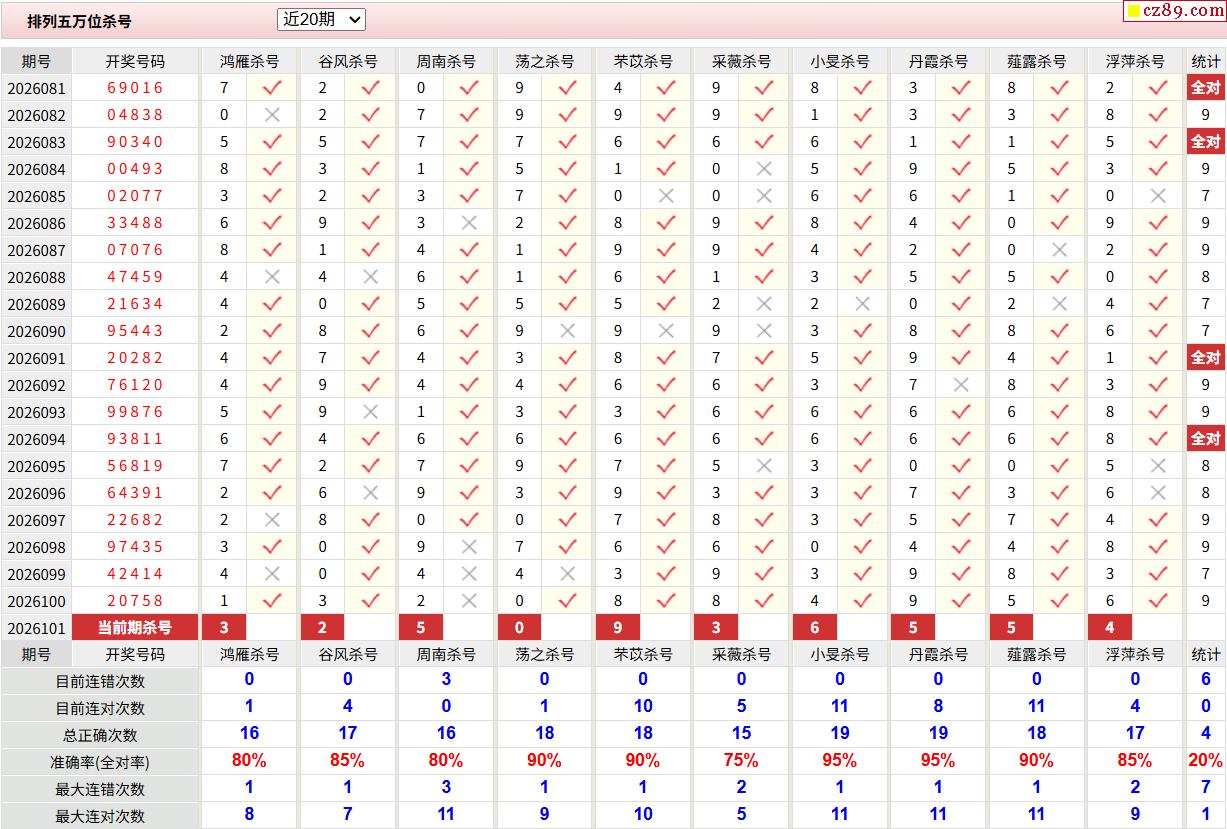Click draw number 99876

click(135, 412)
